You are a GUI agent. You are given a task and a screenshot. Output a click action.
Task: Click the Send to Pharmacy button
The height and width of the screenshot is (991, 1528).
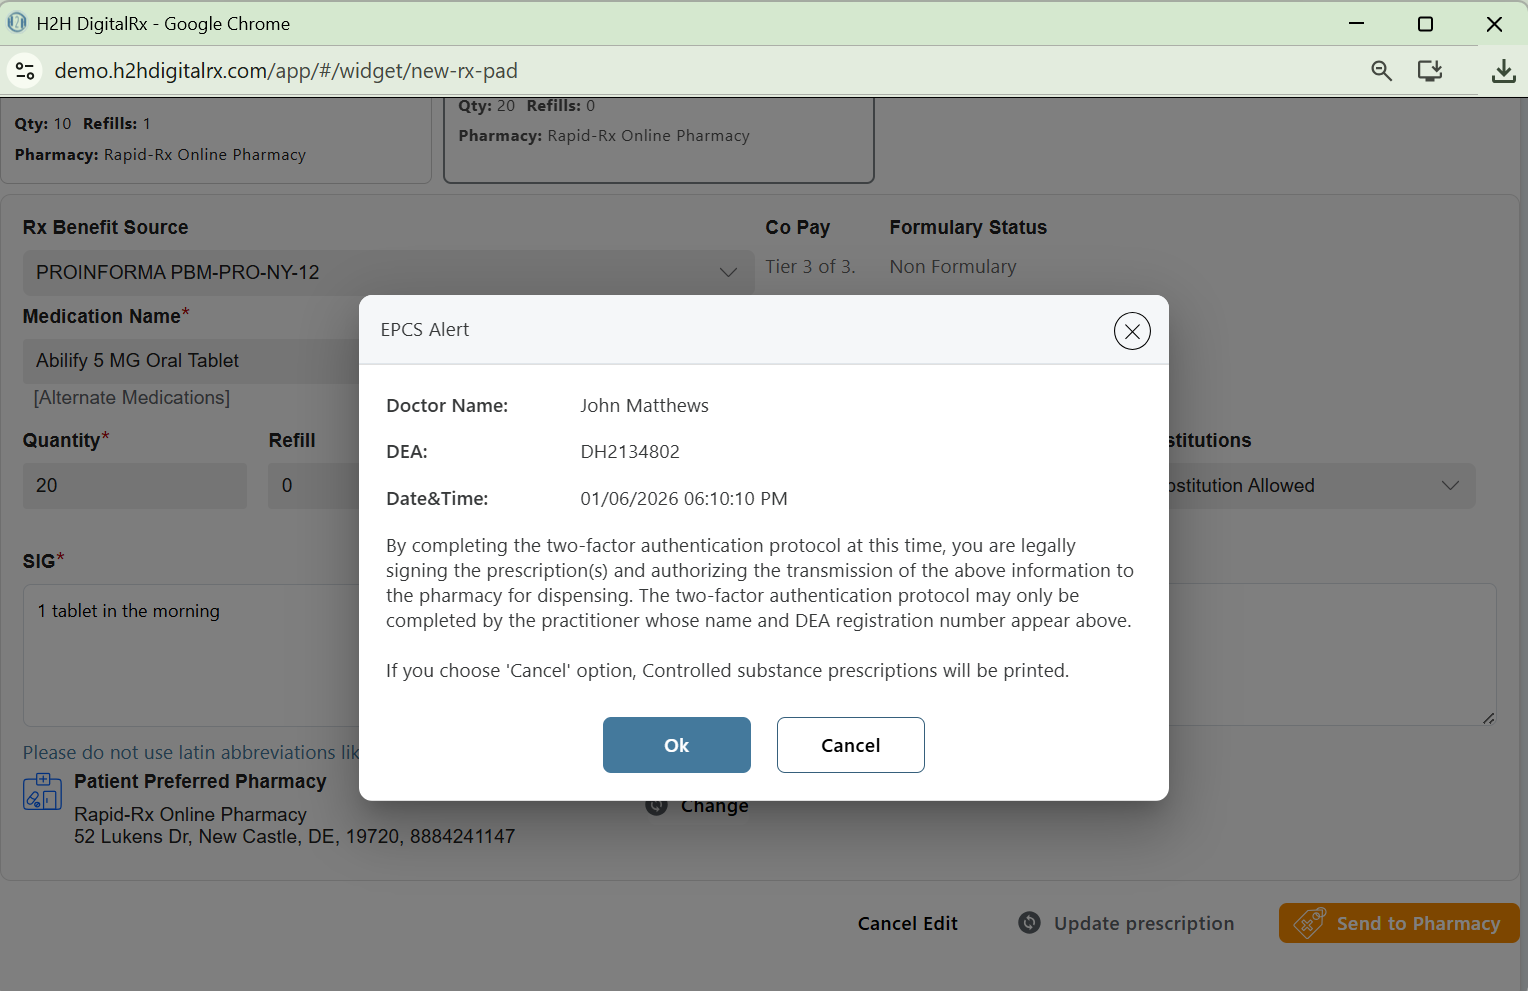1398,923
